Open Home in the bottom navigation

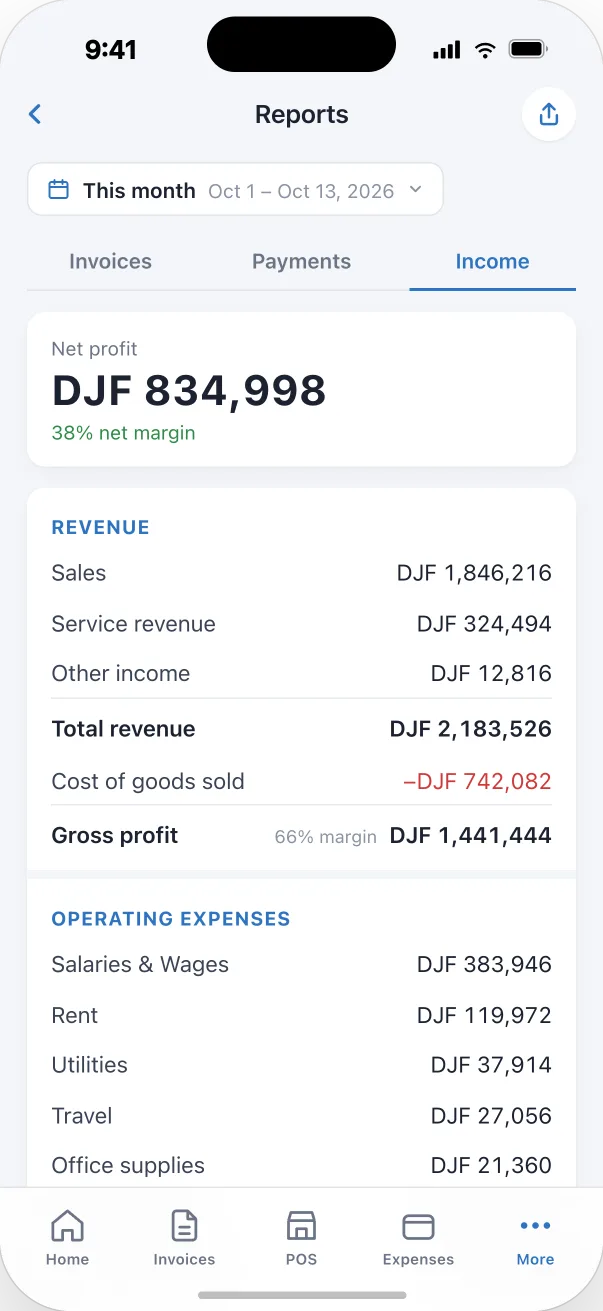coord(67,1238)
